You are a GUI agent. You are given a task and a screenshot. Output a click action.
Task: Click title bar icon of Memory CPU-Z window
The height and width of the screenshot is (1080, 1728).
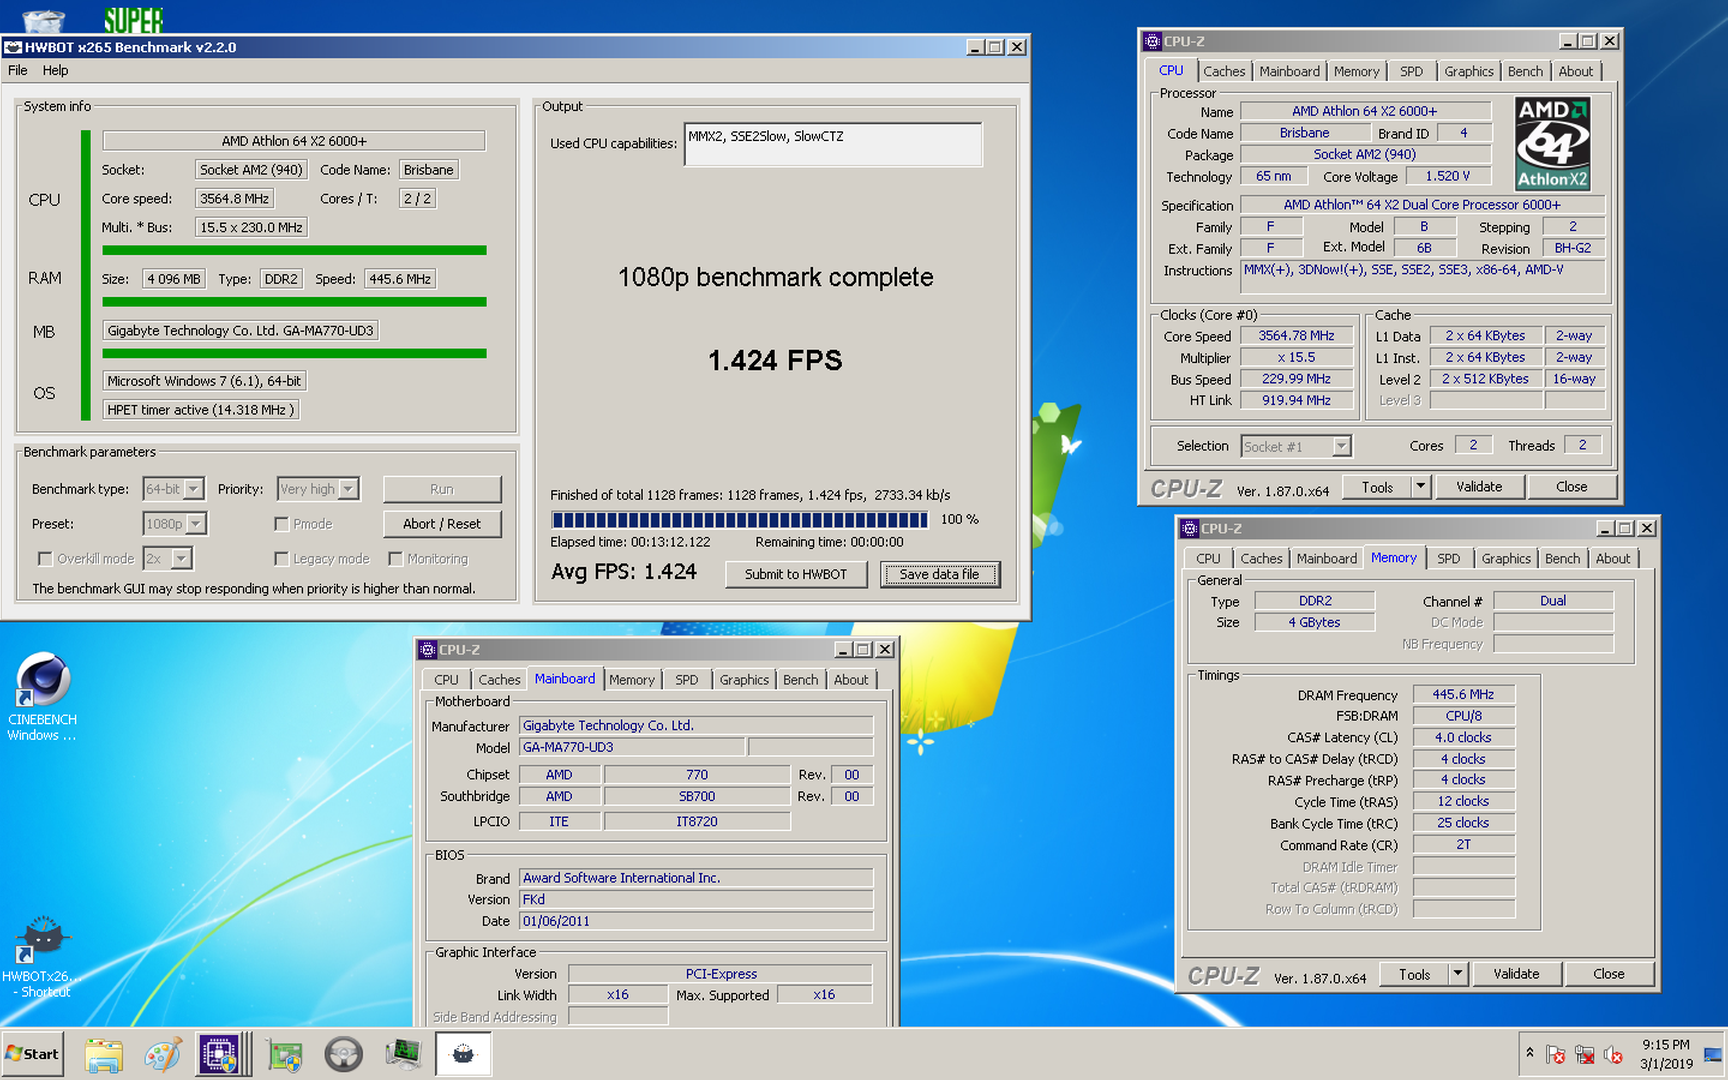(1189, 528)
